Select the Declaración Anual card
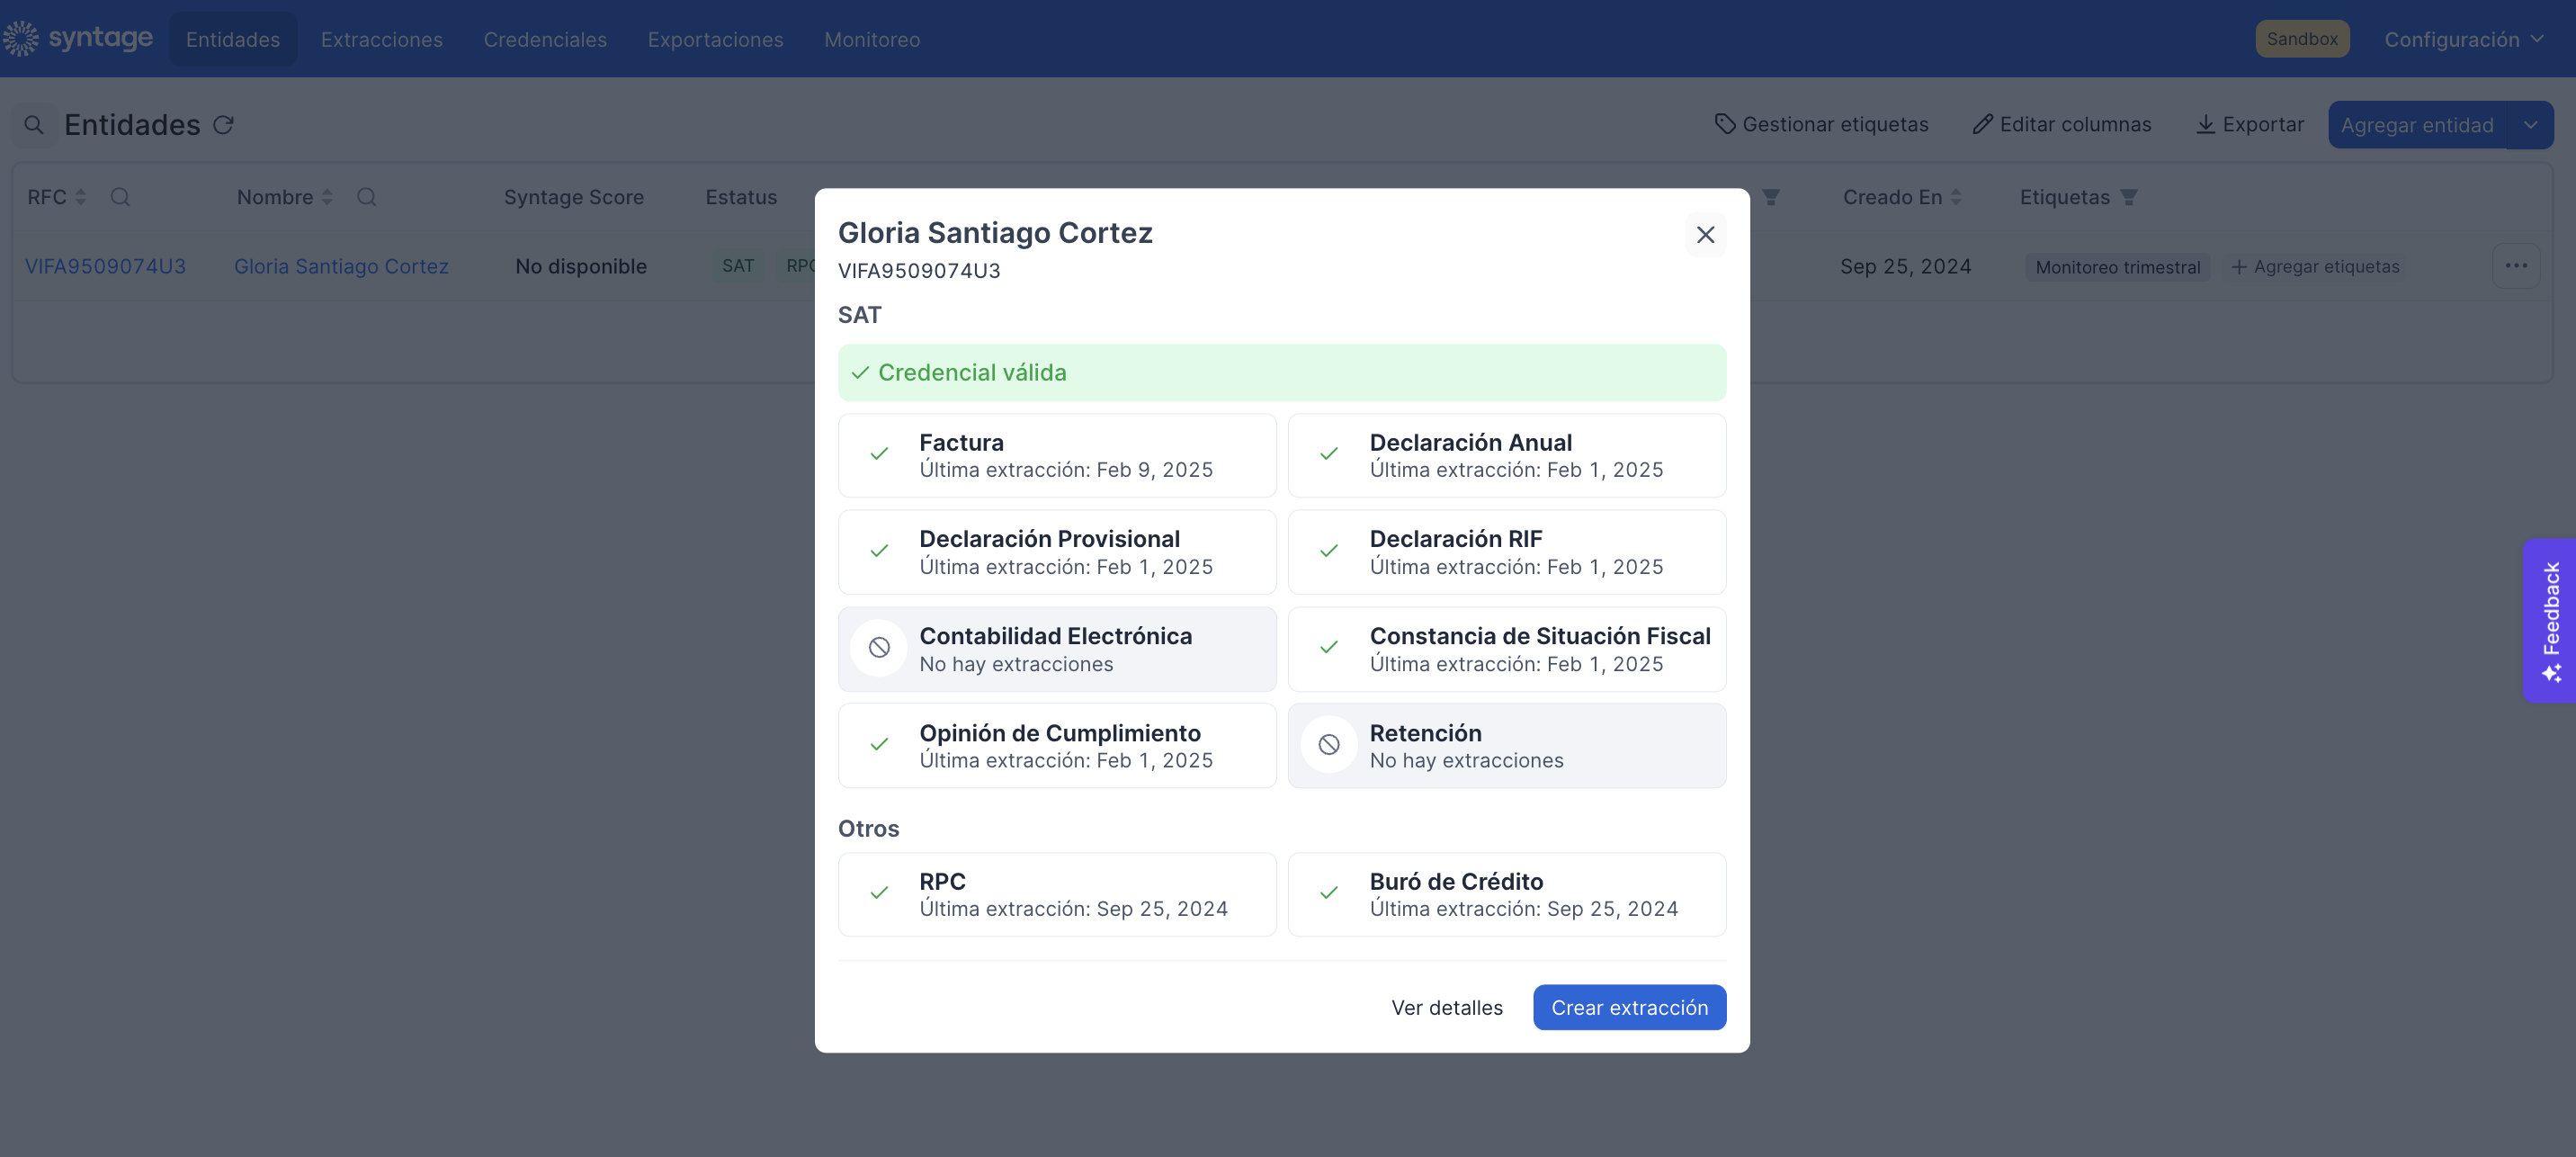This screenshot has width=2576, height=1157. (1507, 455)
